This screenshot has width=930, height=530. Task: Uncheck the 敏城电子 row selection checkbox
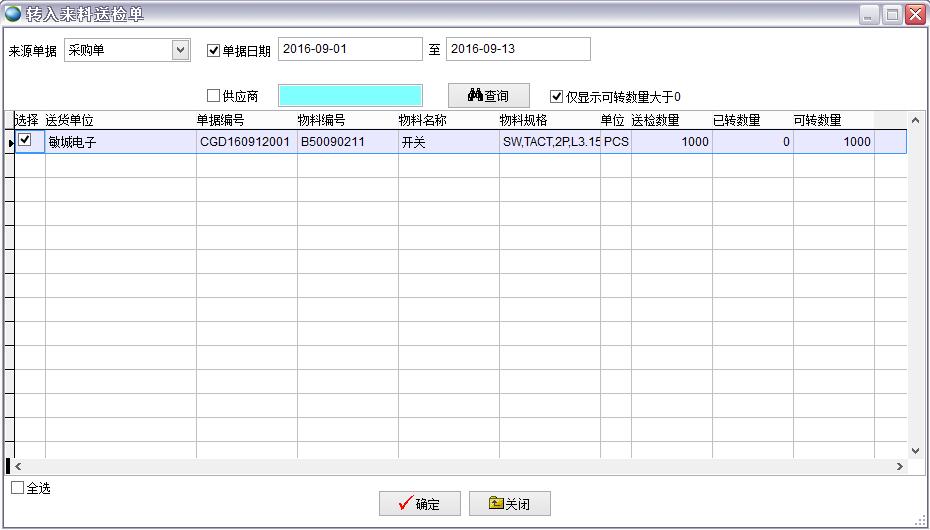click(26, 141)
